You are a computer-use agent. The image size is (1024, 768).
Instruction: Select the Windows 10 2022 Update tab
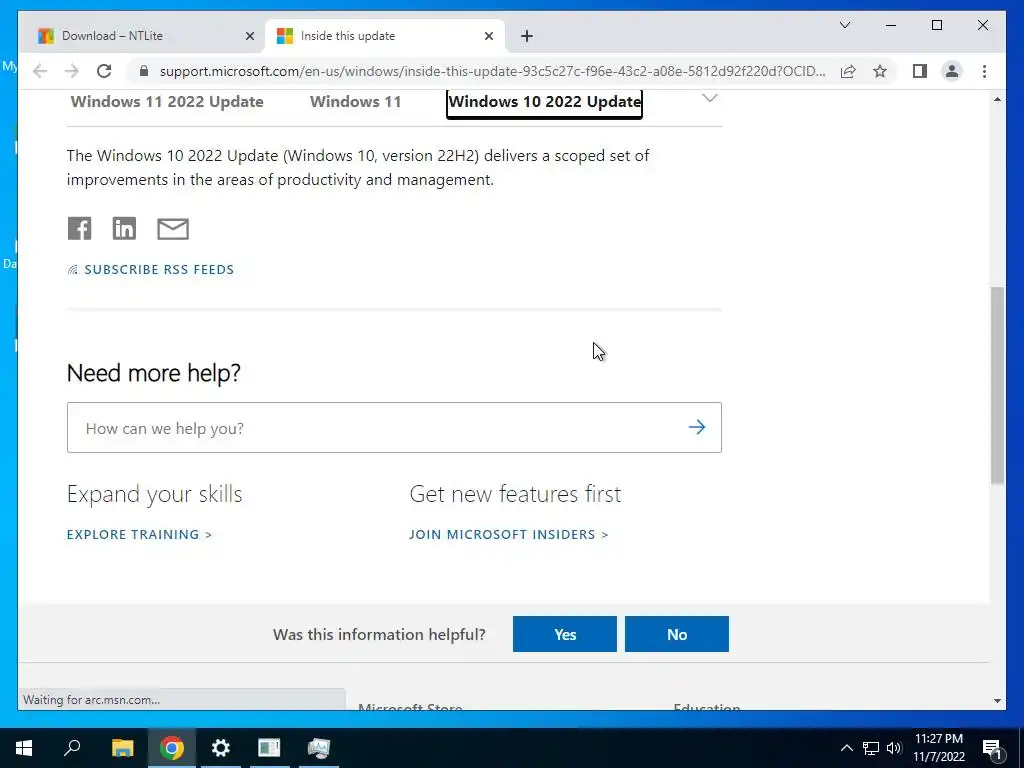(x=545, y=103)
